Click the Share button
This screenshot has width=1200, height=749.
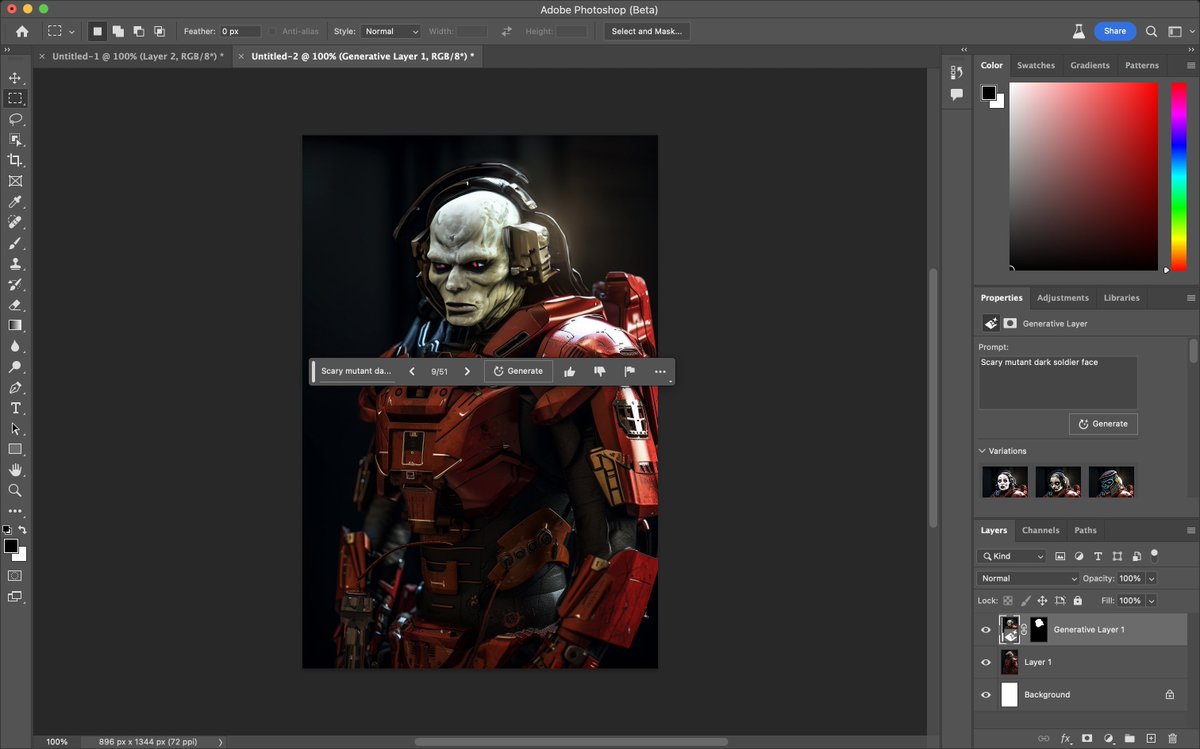click(x=1114, y=31)
